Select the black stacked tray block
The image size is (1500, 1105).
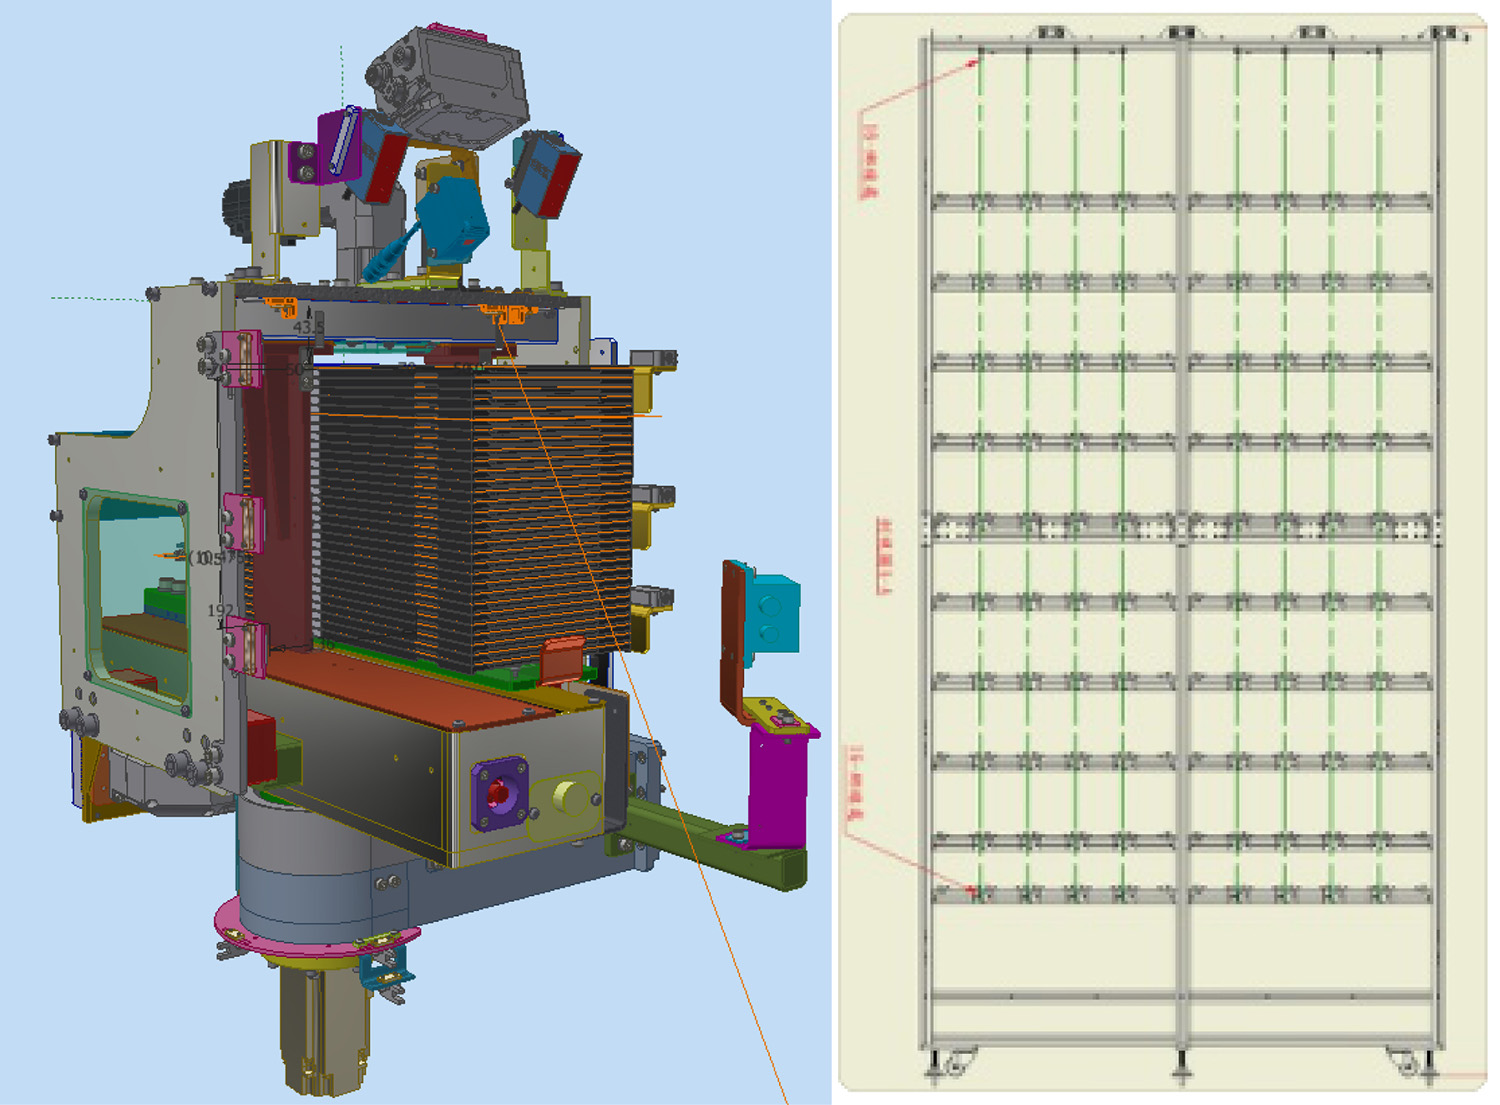pyautogui.click(x=470, y=510)
